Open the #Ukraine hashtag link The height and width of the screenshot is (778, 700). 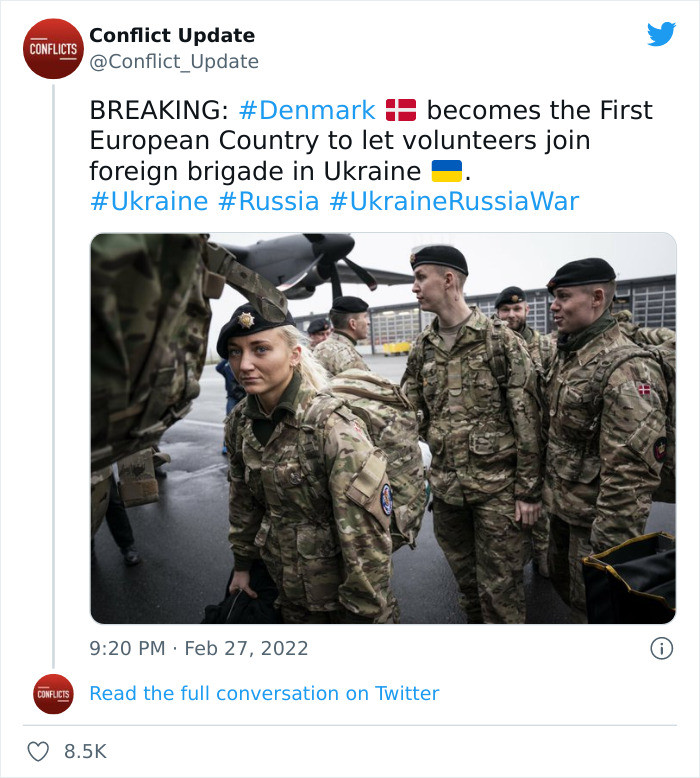[148, 201]
